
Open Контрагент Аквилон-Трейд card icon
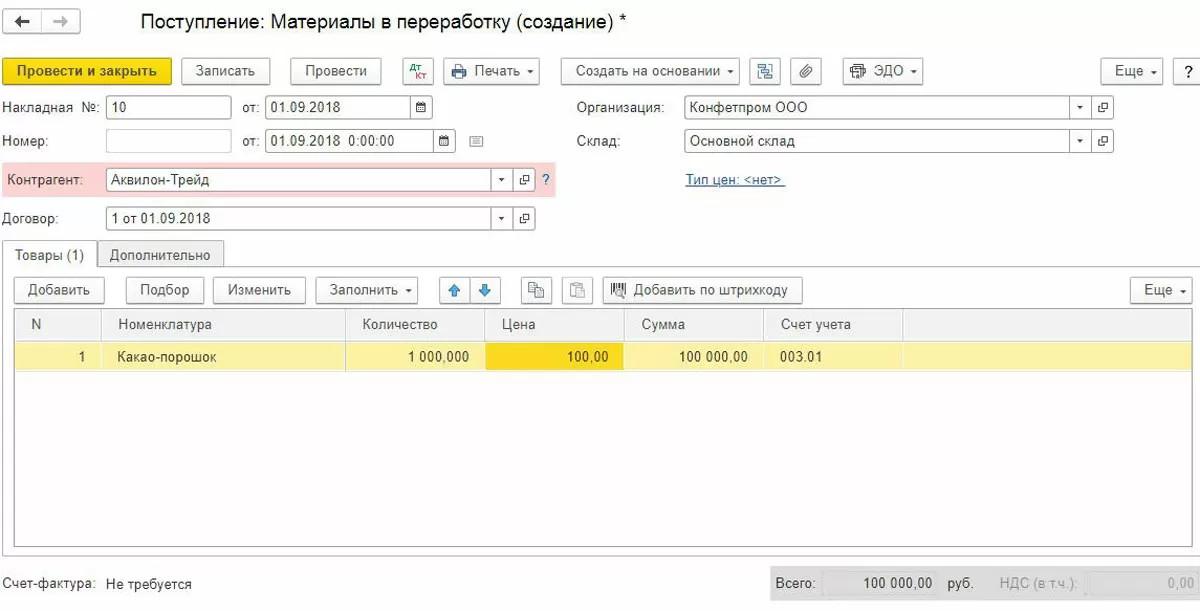pos(524,180)
